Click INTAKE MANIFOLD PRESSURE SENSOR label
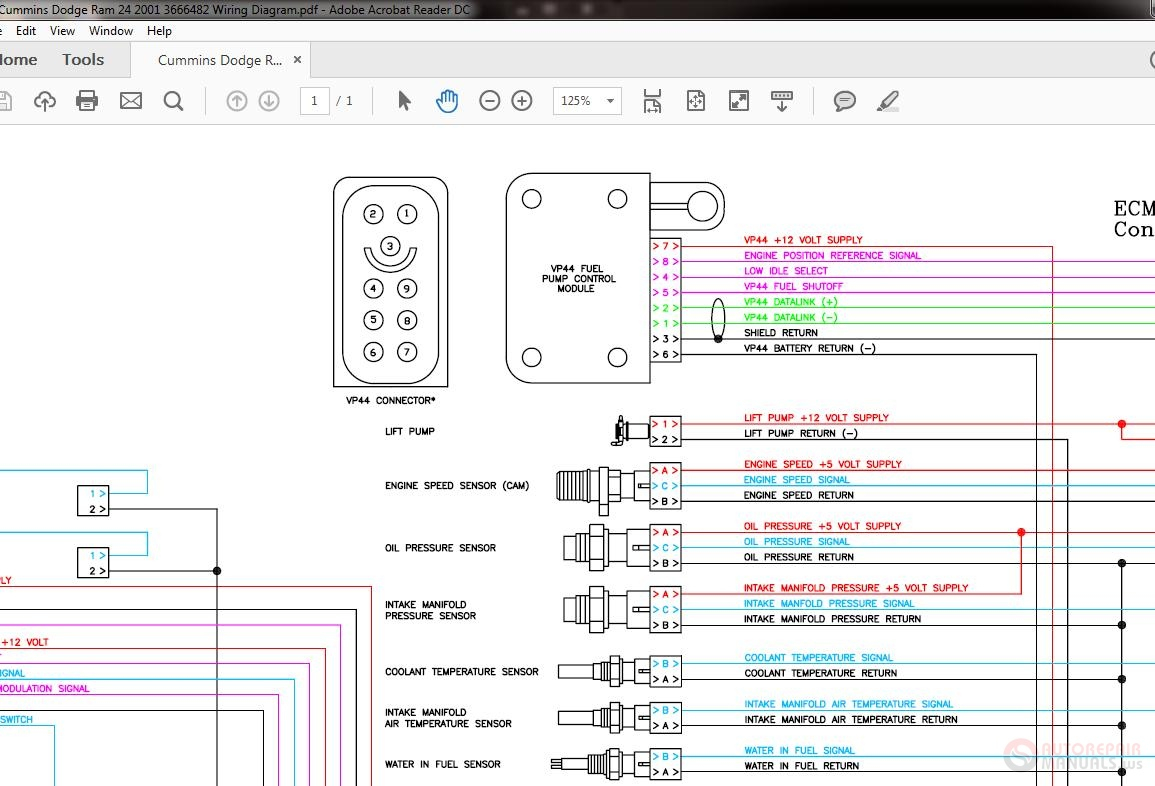This screenshot has height=786, width=1155. [x=430, y=610]
